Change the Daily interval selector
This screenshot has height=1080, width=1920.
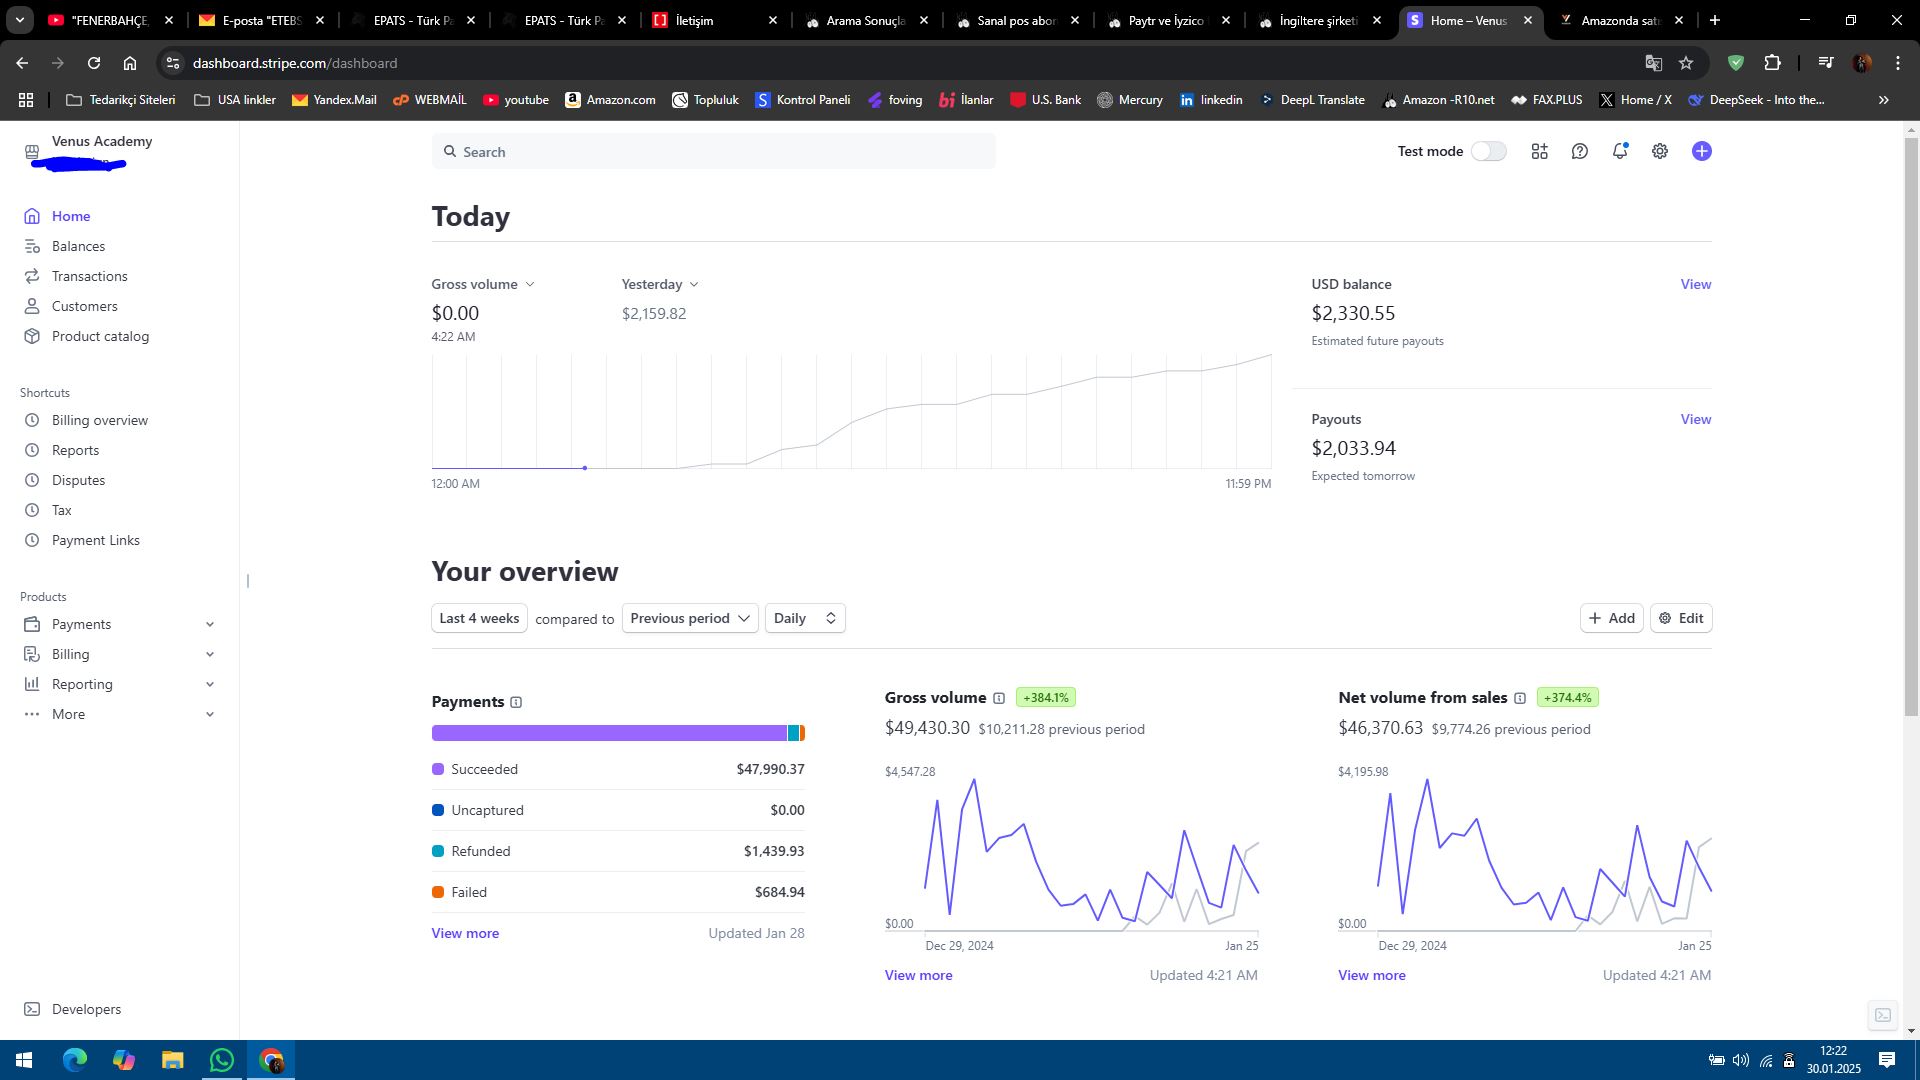[x=805, y=618]
